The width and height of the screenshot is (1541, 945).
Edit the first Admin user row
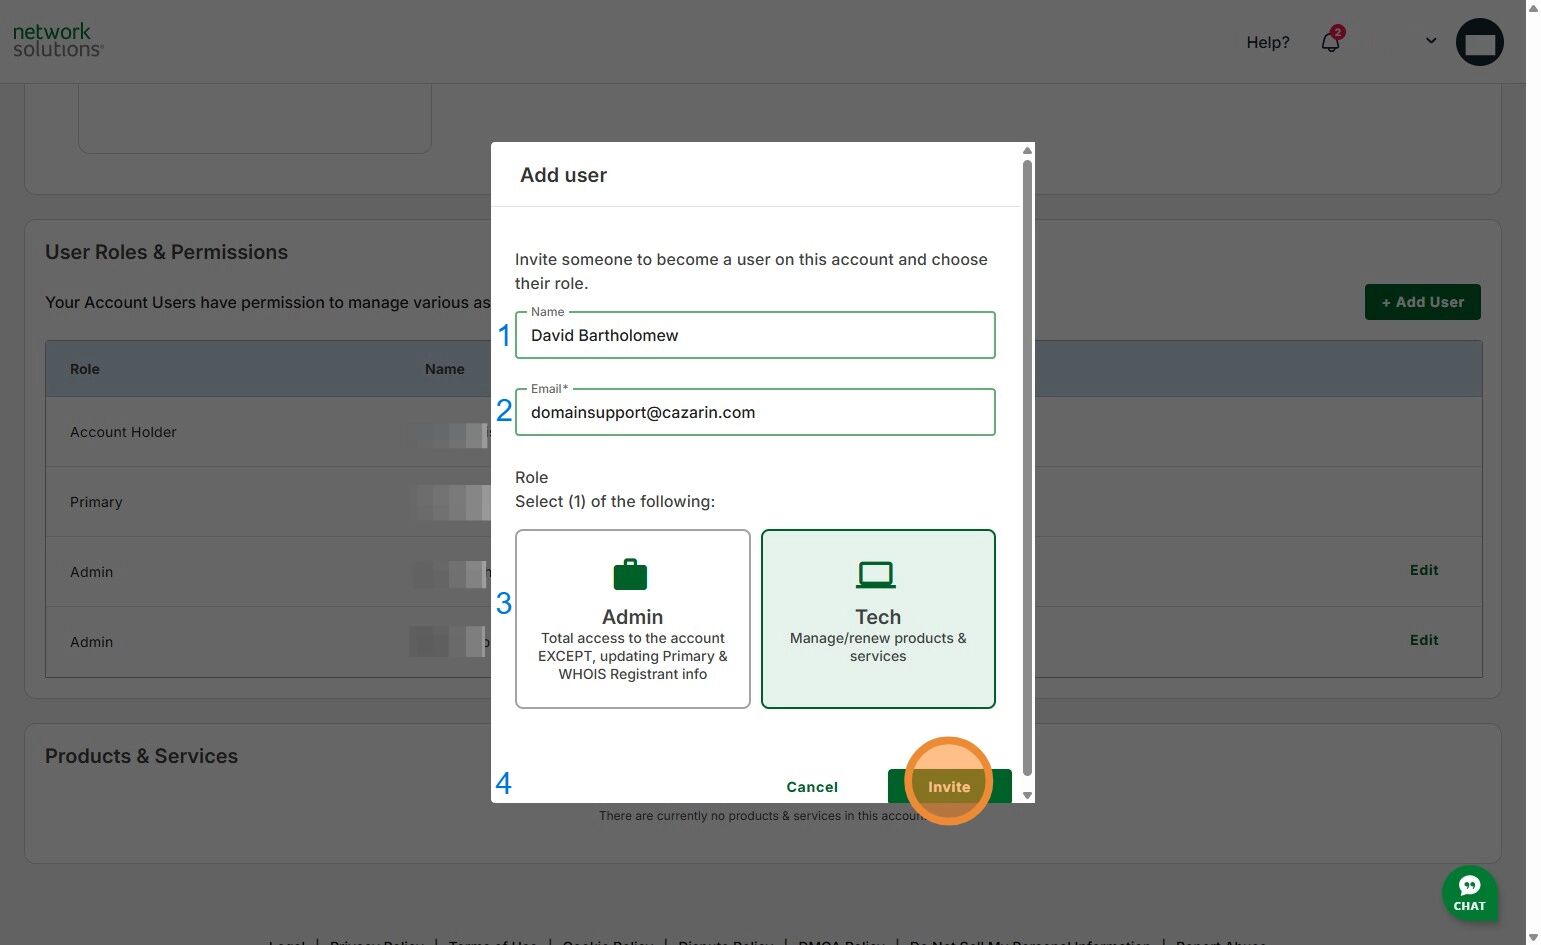pyautogui.click(x=1424, y=570)
